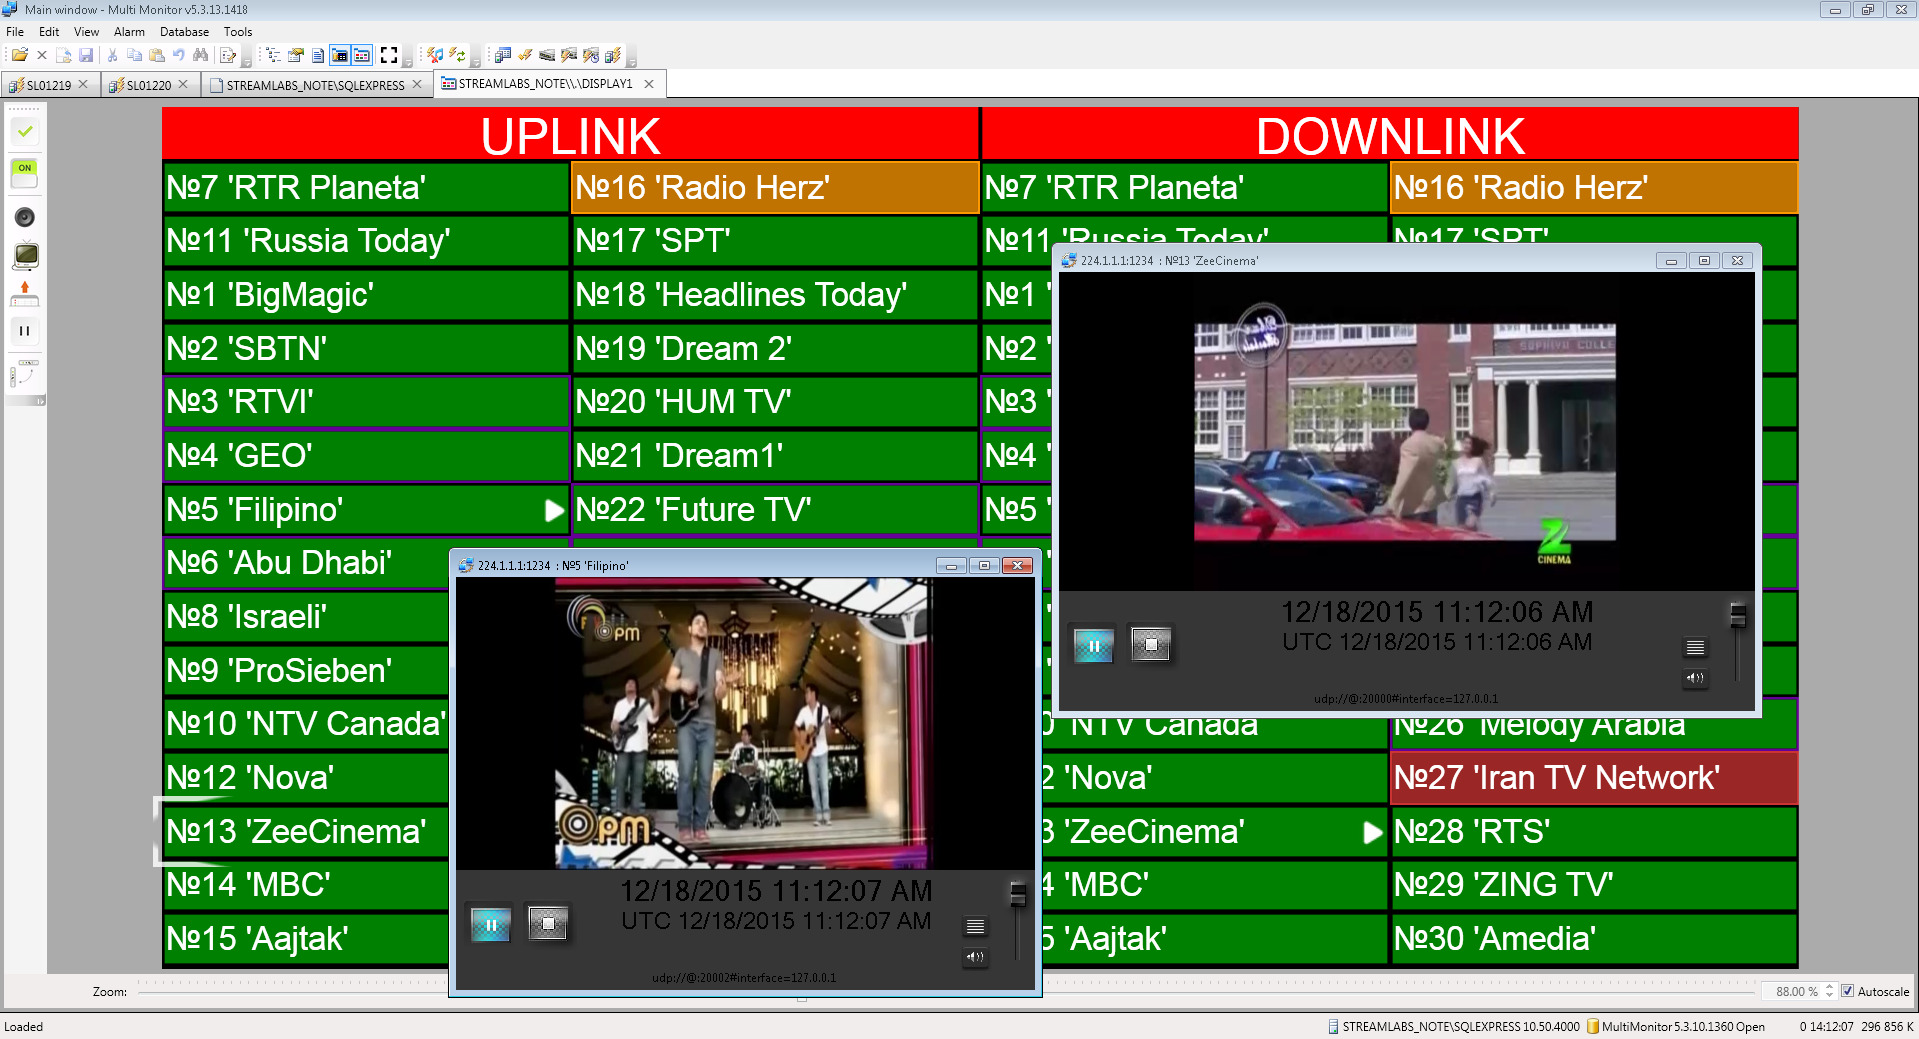Click the upload arrow table sidebar icon

pyautogui.click(x=25, y=293)
